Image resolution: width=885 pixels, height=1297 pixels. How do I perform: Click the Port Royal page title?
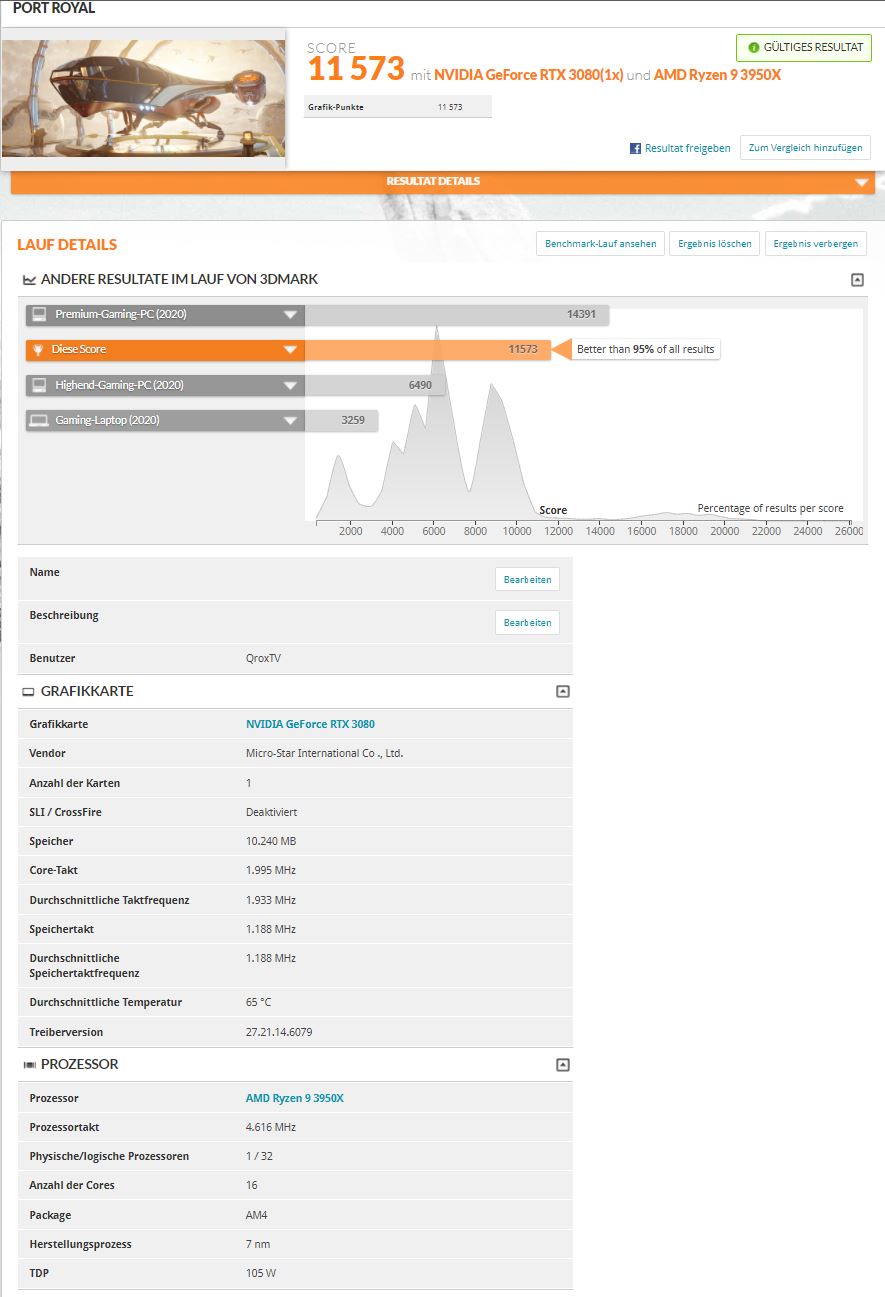point(54,8)
